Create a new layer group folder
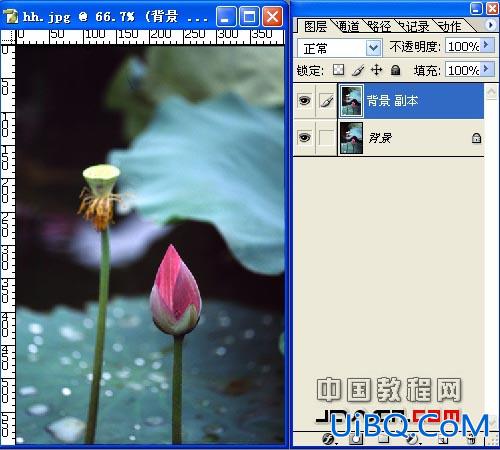Viewport: 500px width, 450px height. (383, 439)
